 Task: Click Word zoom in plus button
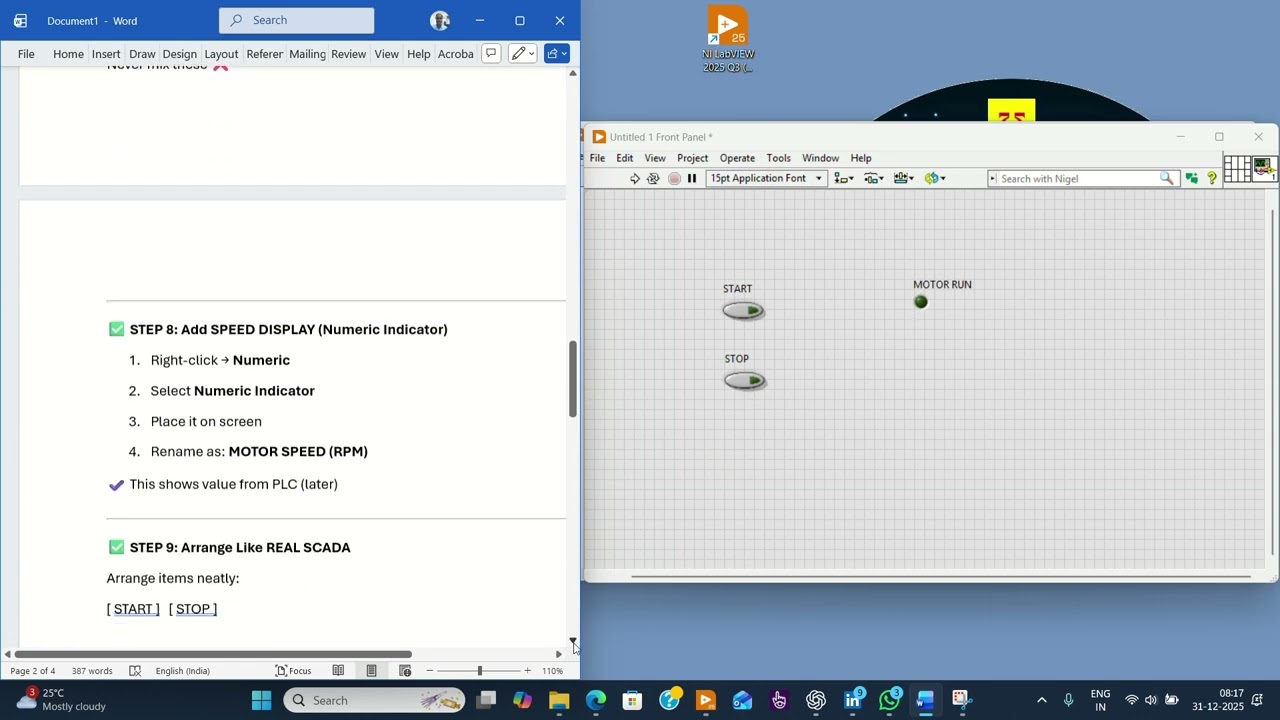(527, 671)
